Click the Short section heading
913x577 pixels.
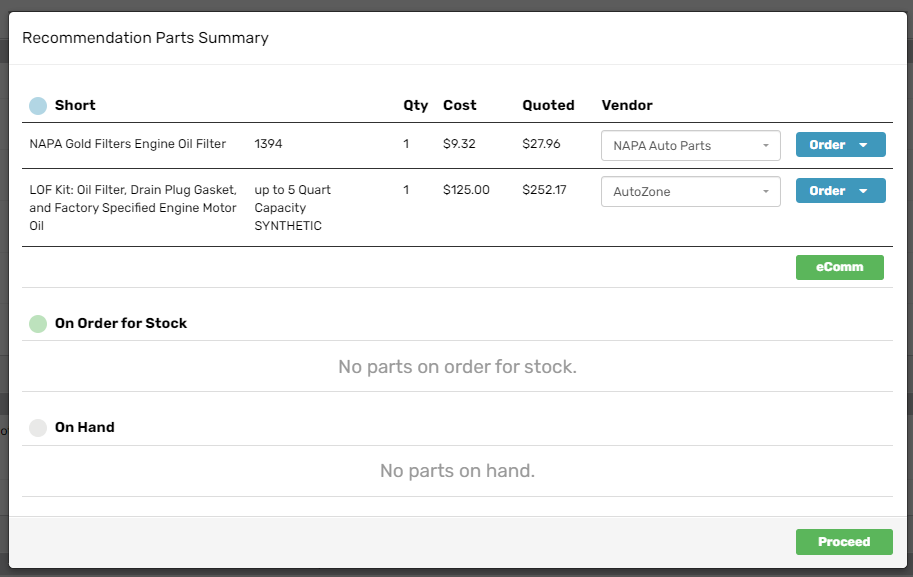[75, 105]
